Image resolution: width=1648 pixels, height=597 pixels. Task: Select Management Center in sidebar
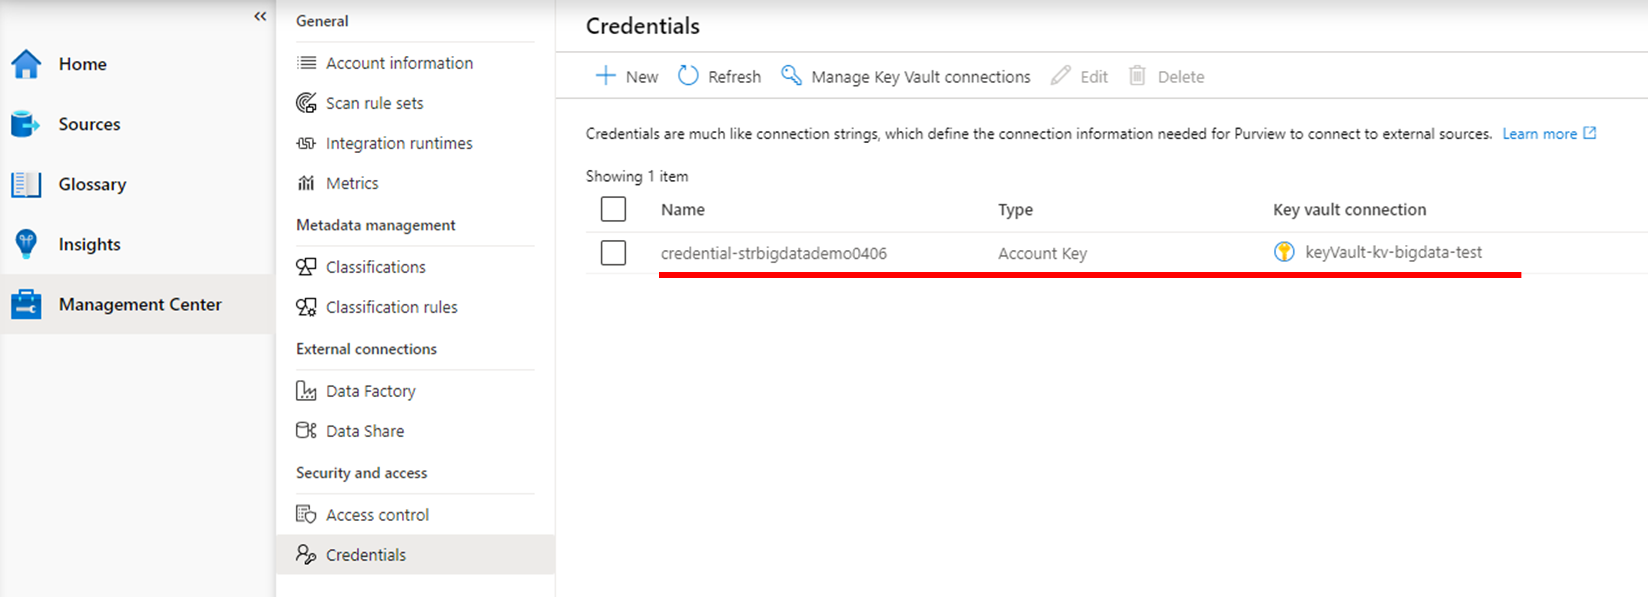tap(140, 304)
